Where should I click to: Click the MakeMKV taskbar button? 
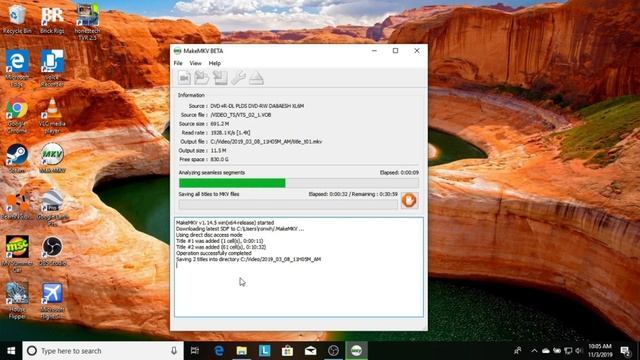(356, 351)
